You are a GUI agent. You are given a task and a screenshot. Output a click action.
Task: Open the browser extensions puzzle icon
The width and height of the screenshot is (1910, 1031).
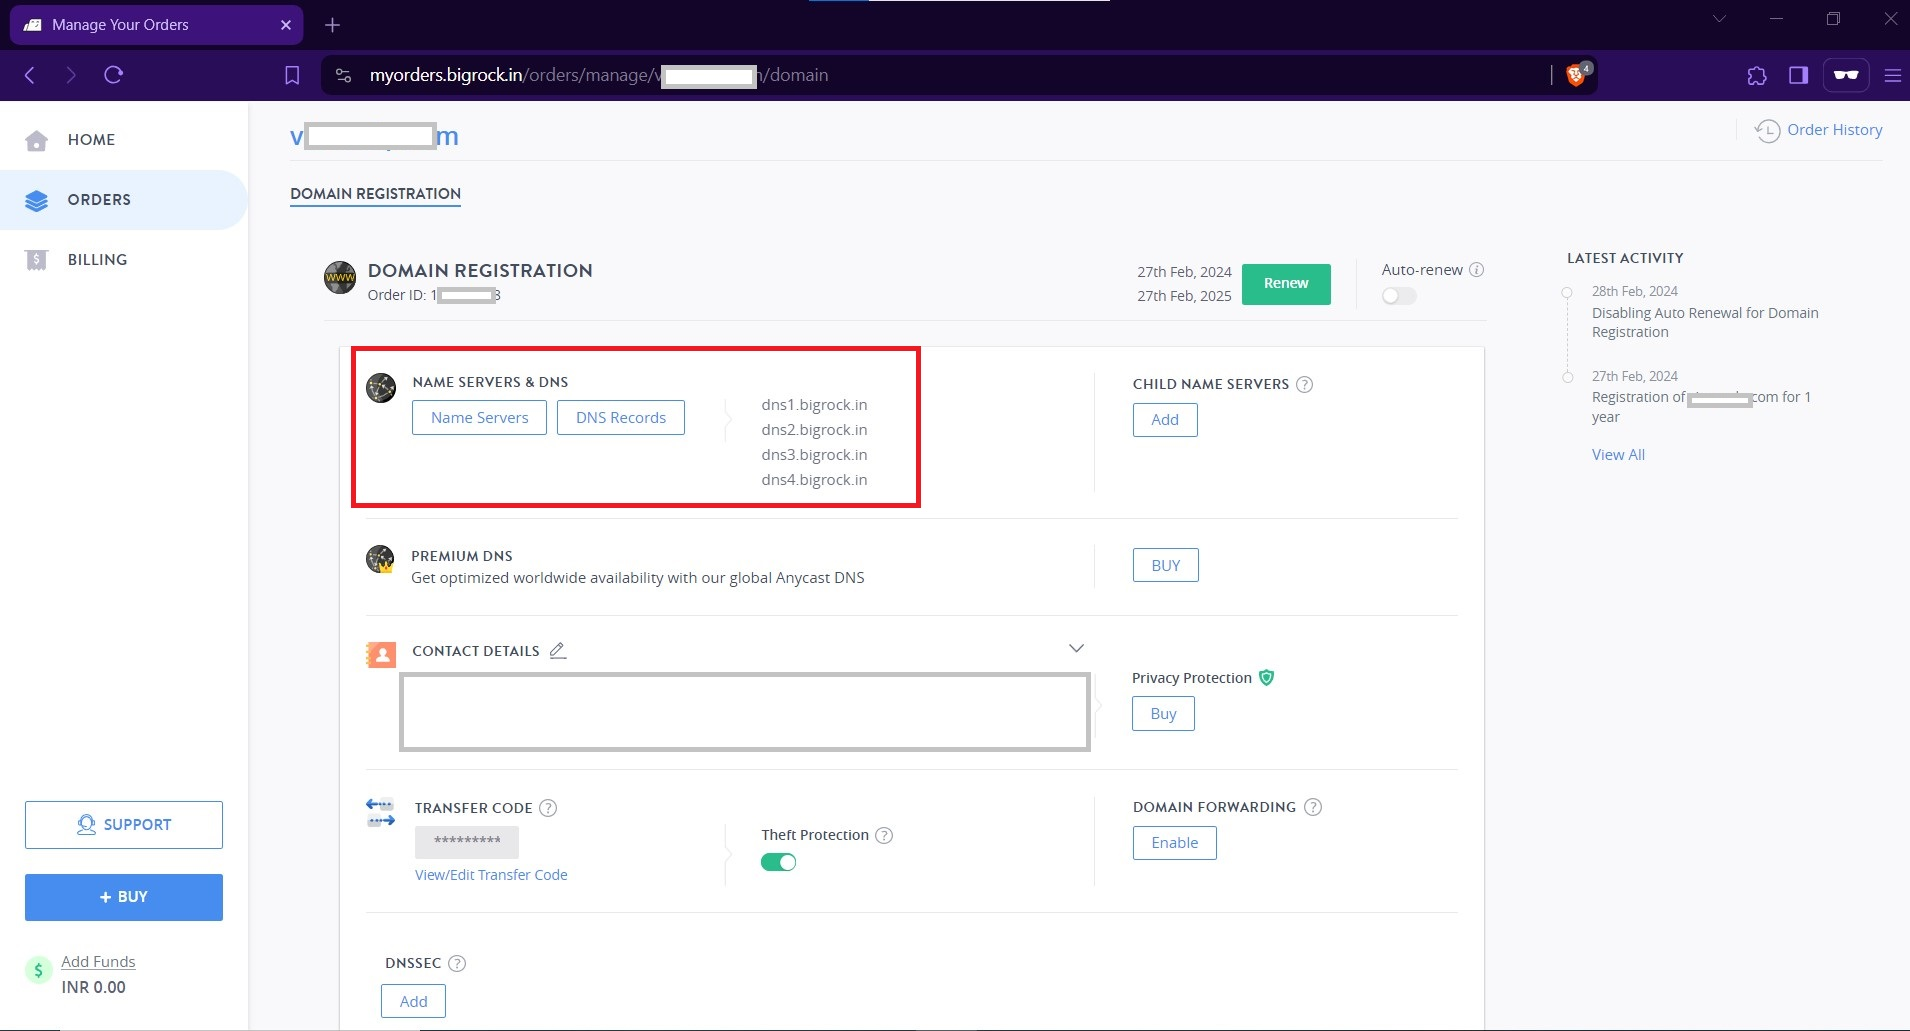(1756, 75)
